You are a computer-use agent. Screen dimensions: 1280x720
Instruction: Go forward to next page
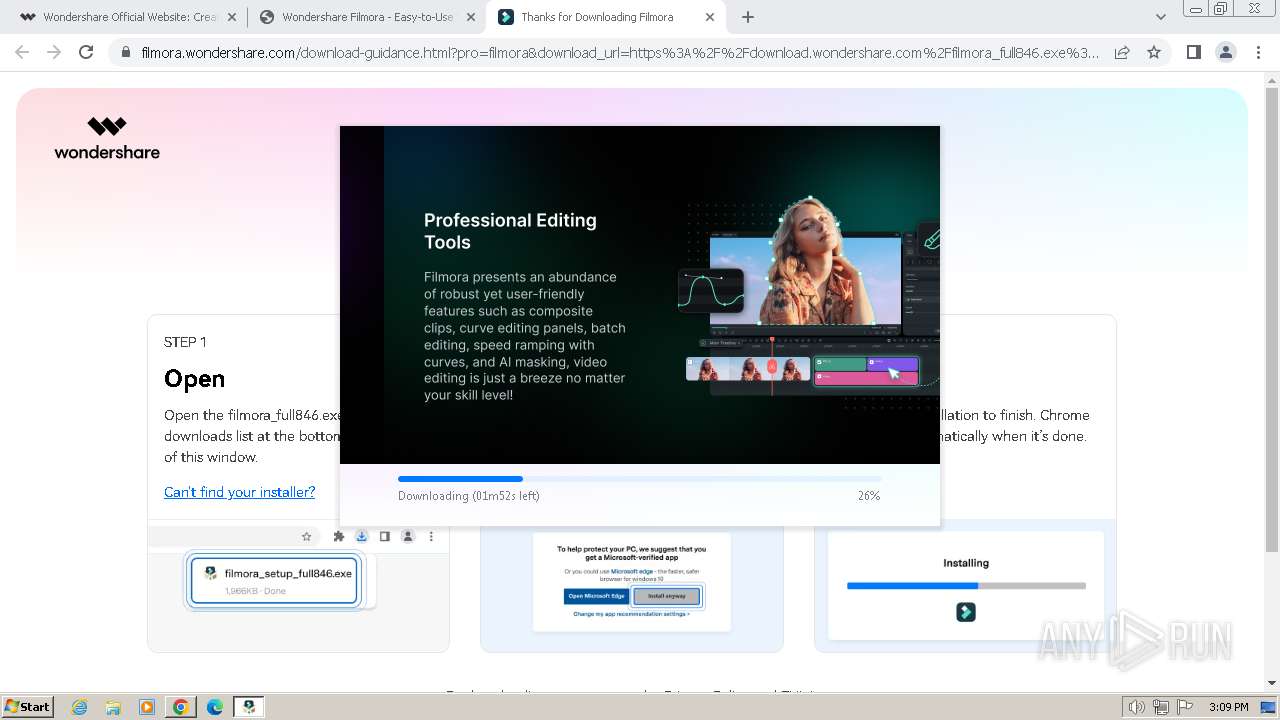tap(54, 52)
